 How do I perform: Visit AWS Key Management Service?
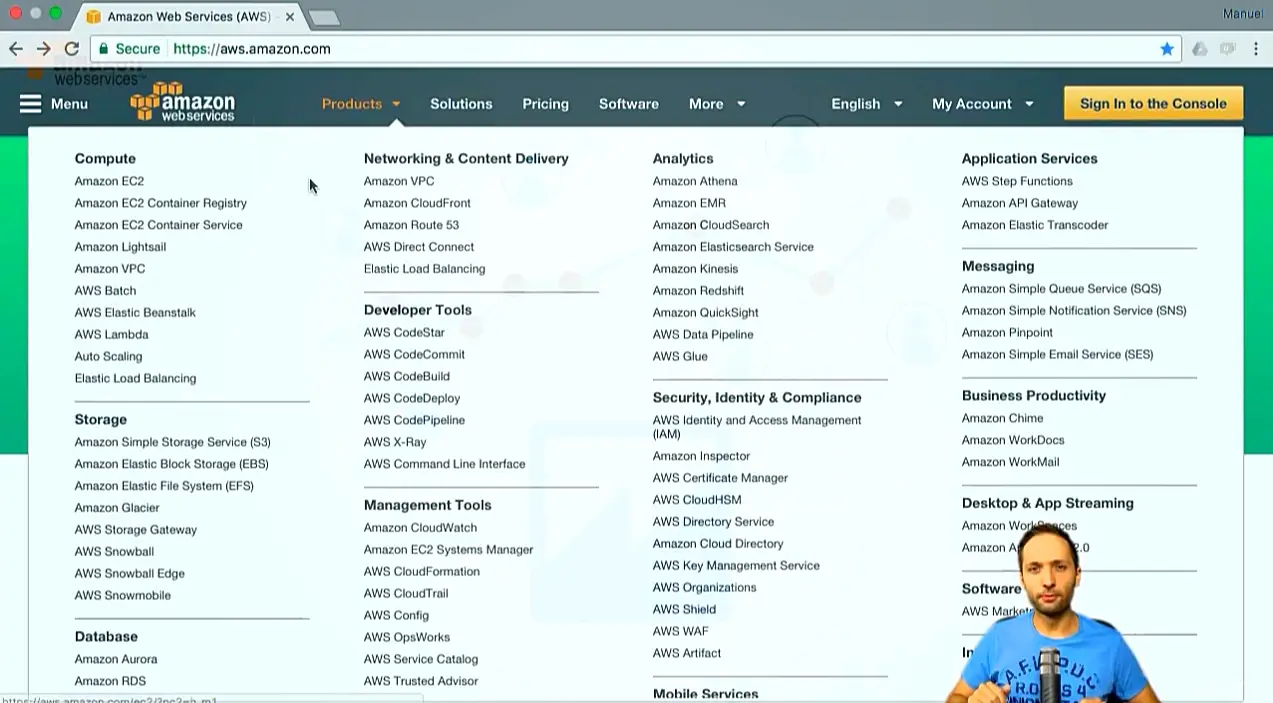point(736,566)
